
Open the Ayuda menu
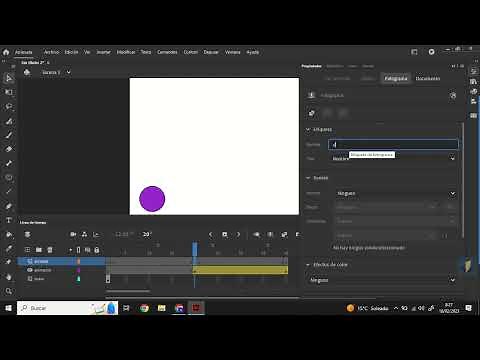coord(253,52)
